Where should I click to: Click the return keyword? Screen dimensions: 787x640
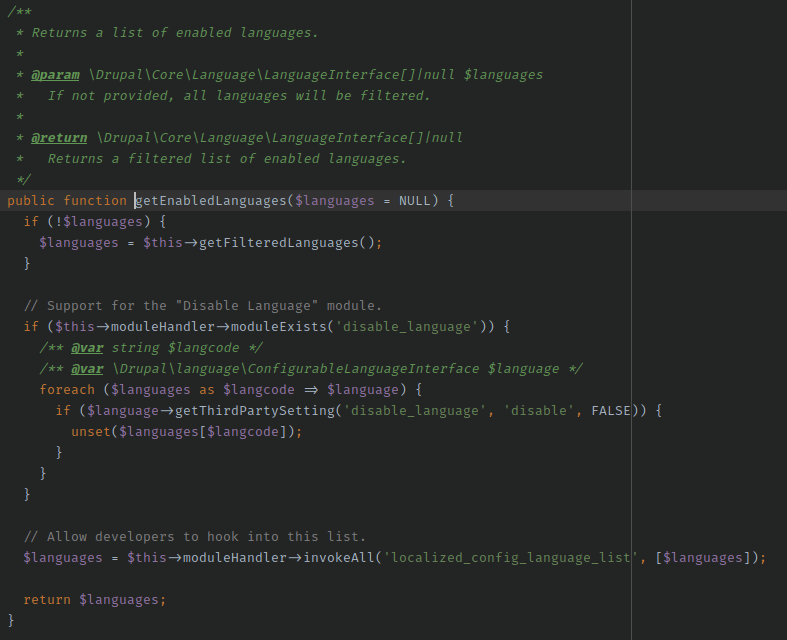pyautogui.click(x=47, y=600)
